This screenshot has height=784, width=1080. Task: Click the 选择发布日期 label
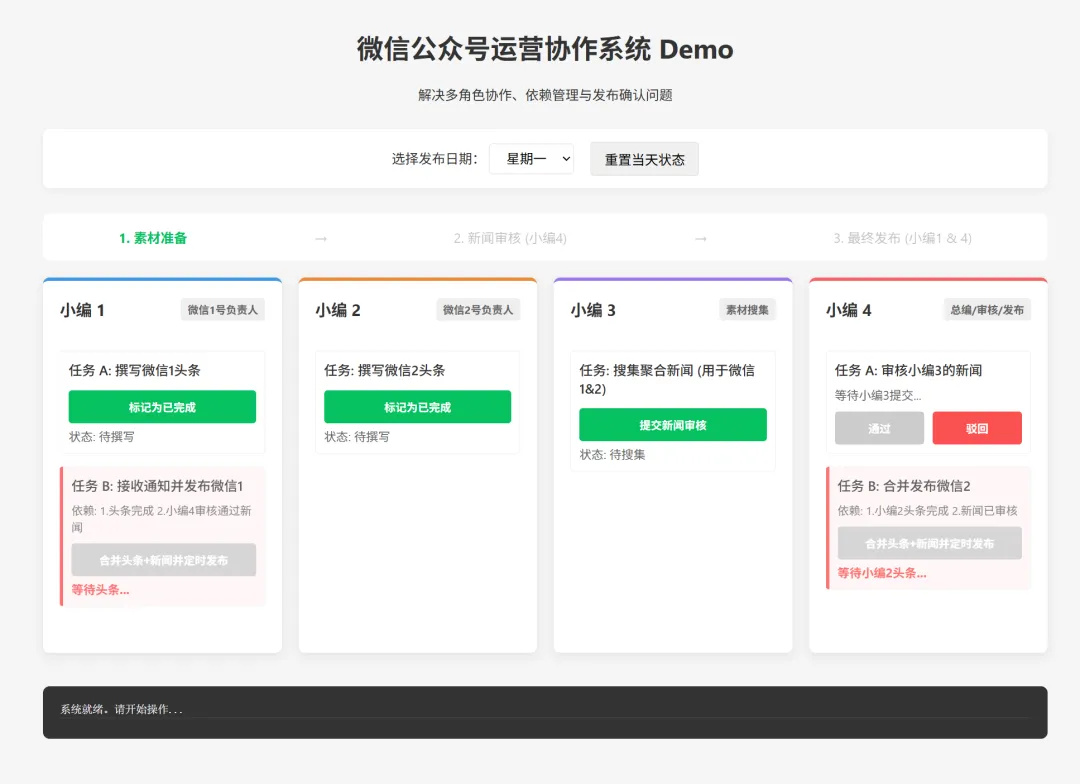(x=435, y=159)
